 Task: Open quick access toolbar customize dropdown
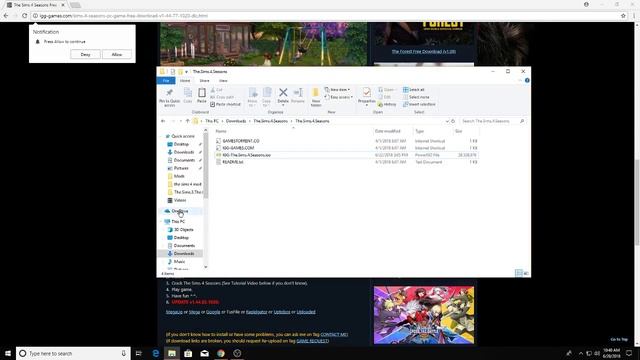pos(187,72)
